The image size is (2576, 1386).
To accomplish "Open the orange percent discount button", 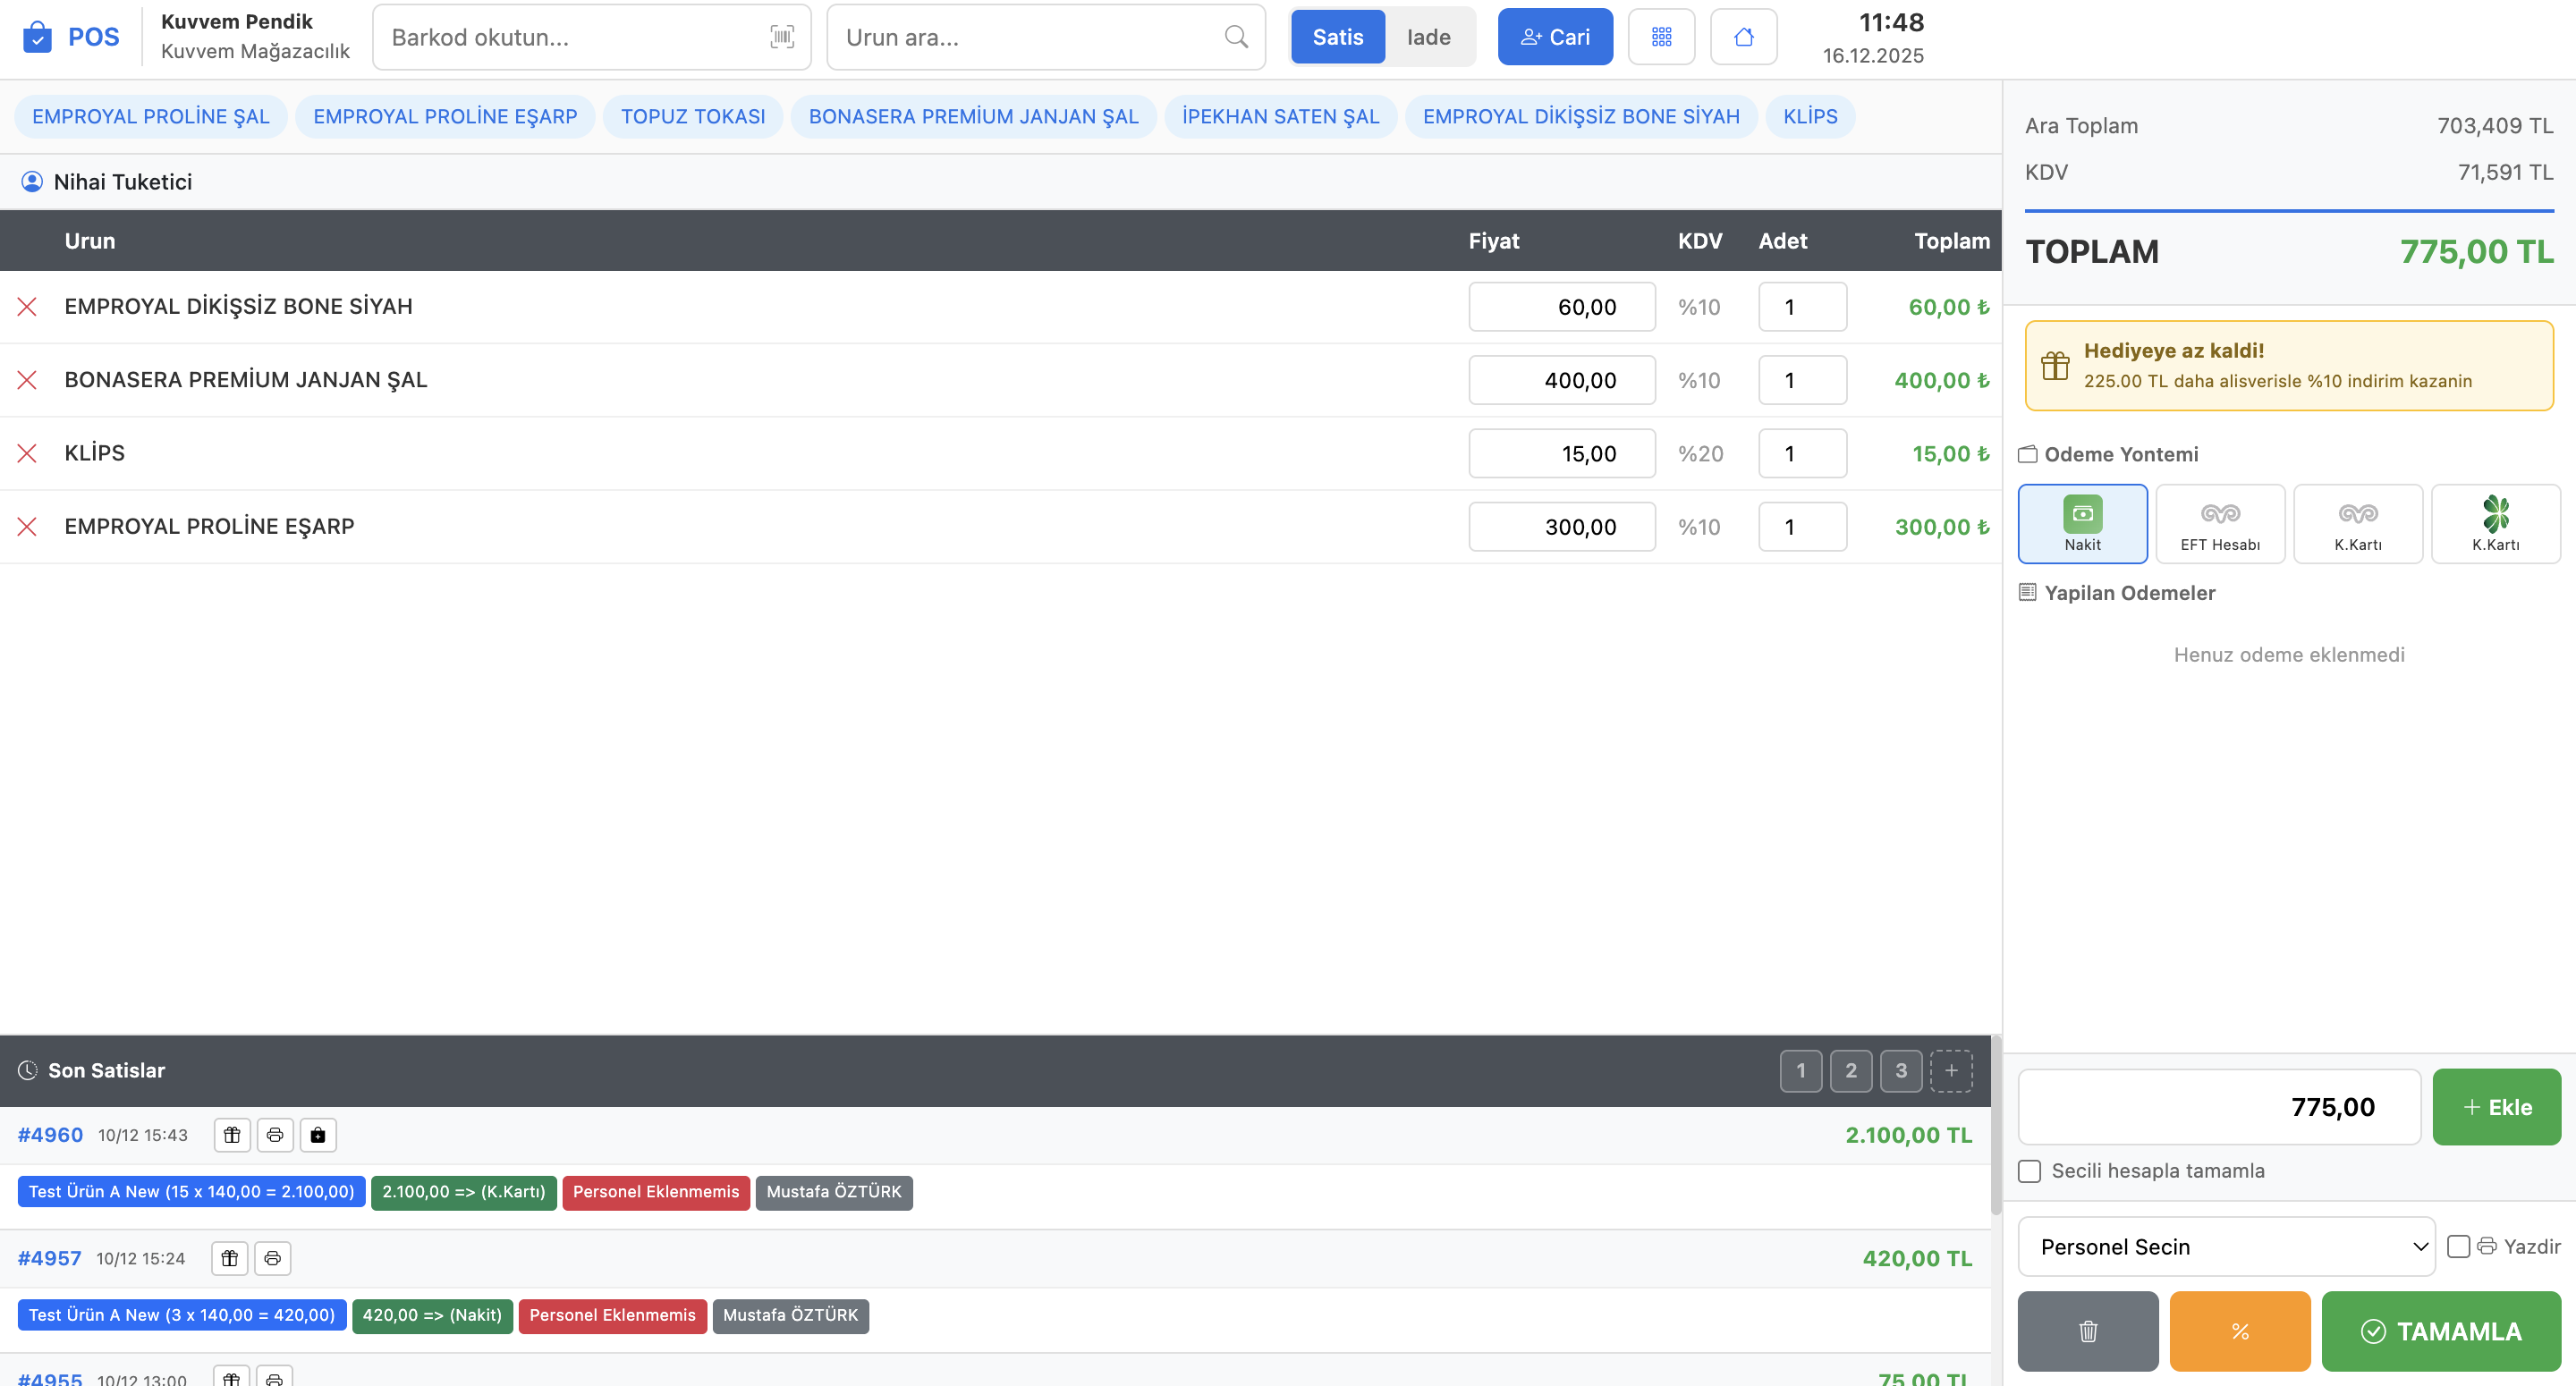I will [2239, 1331].
